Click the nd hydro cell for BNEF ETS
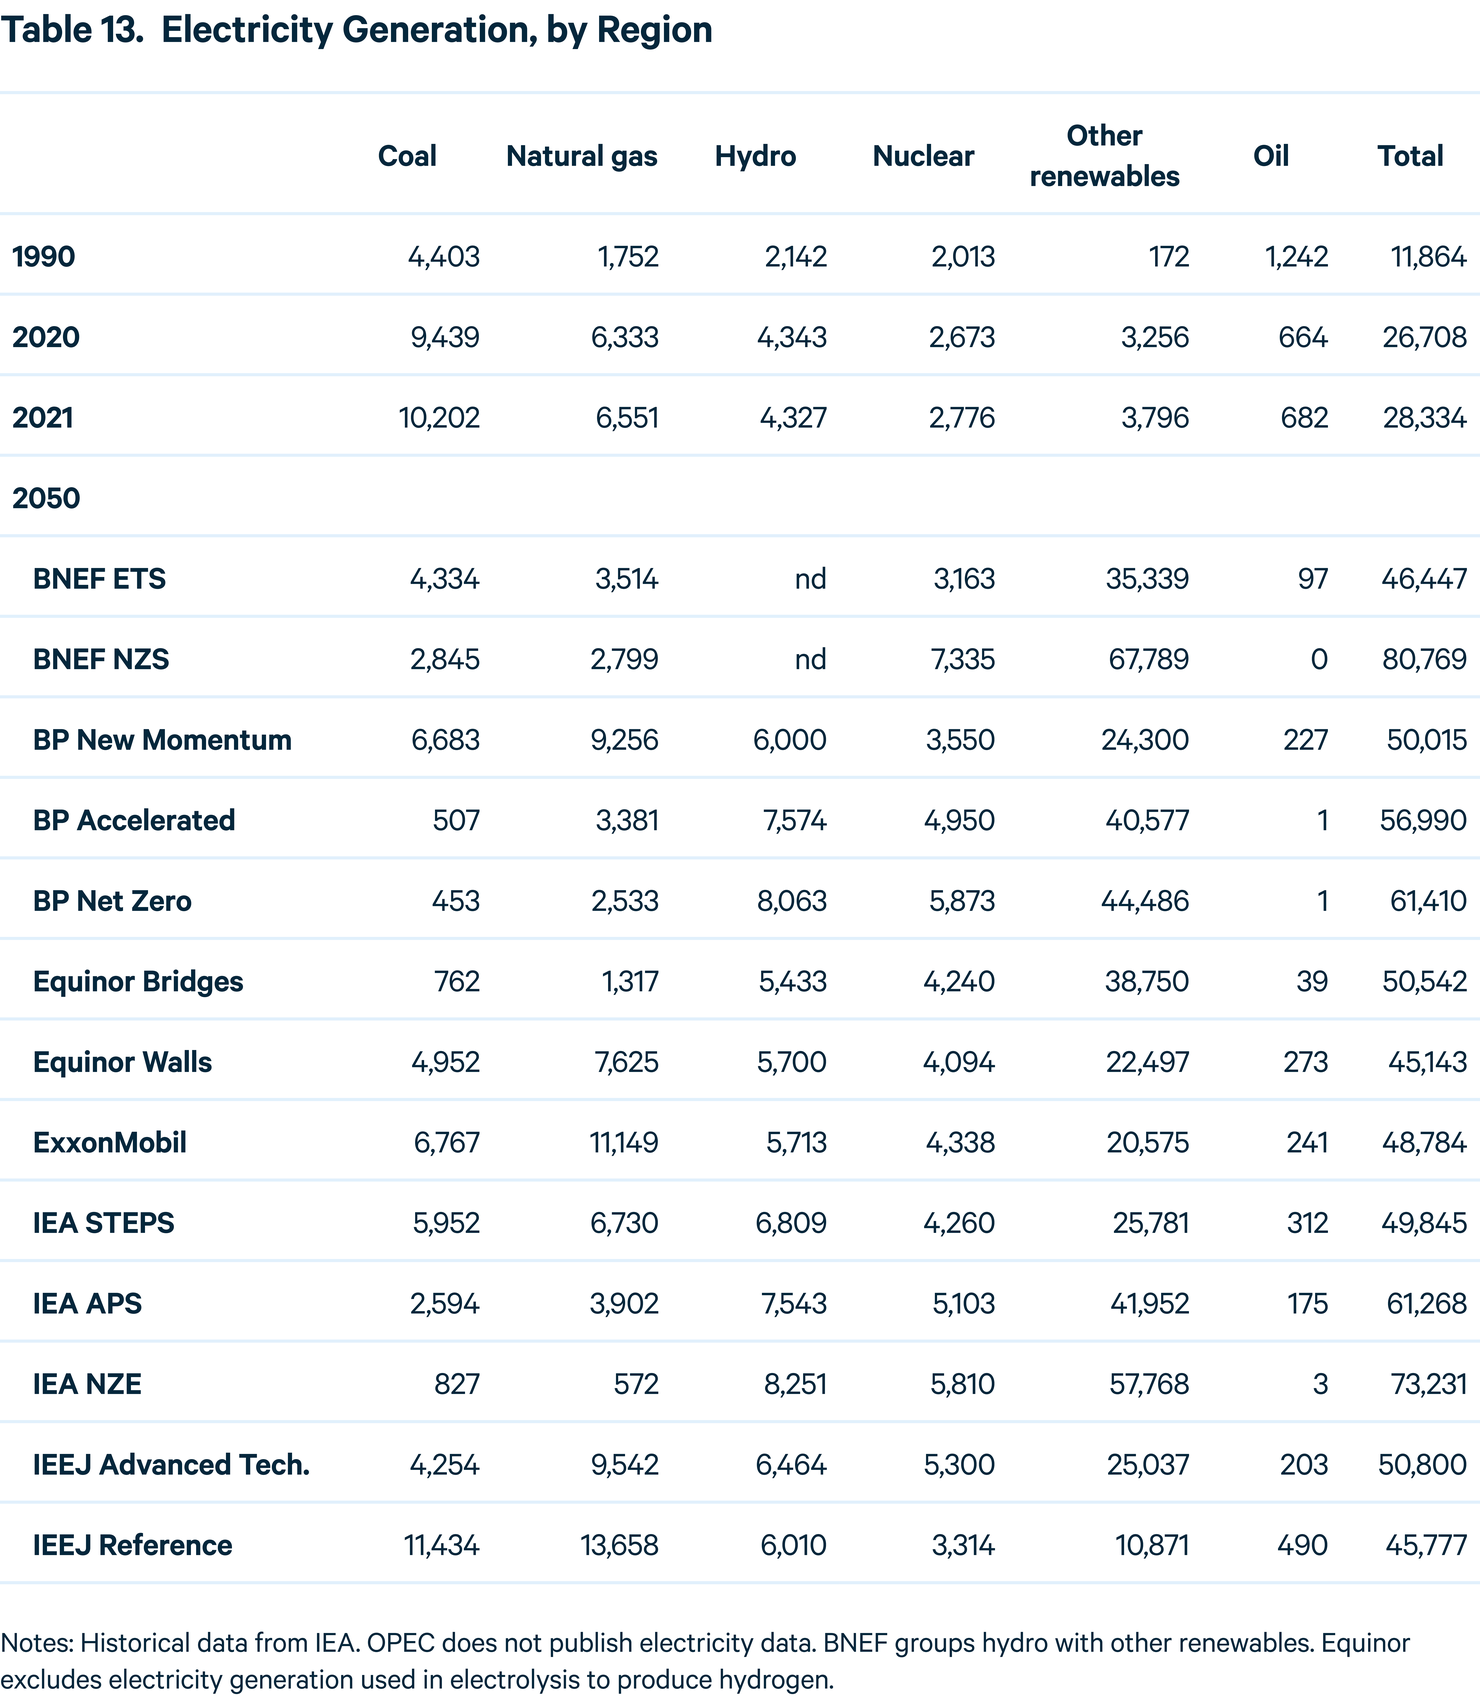1480x1707 pixels. point(810,579)
